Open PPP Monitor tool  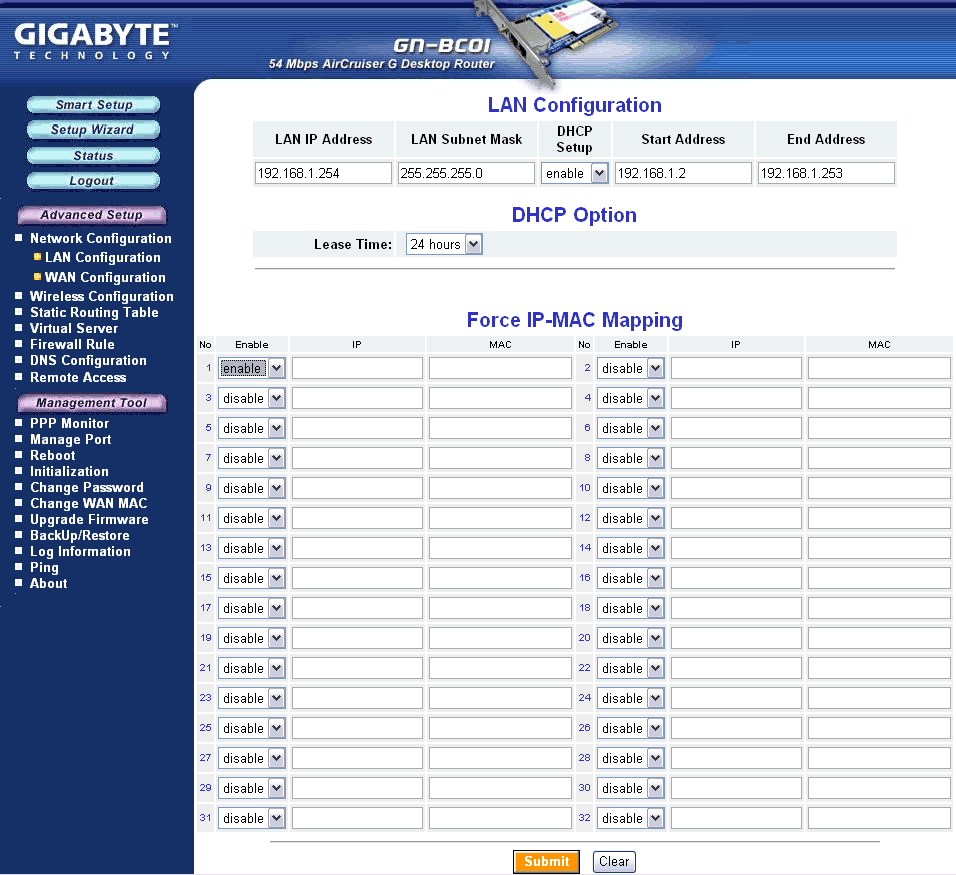click(x=70, y=423)
